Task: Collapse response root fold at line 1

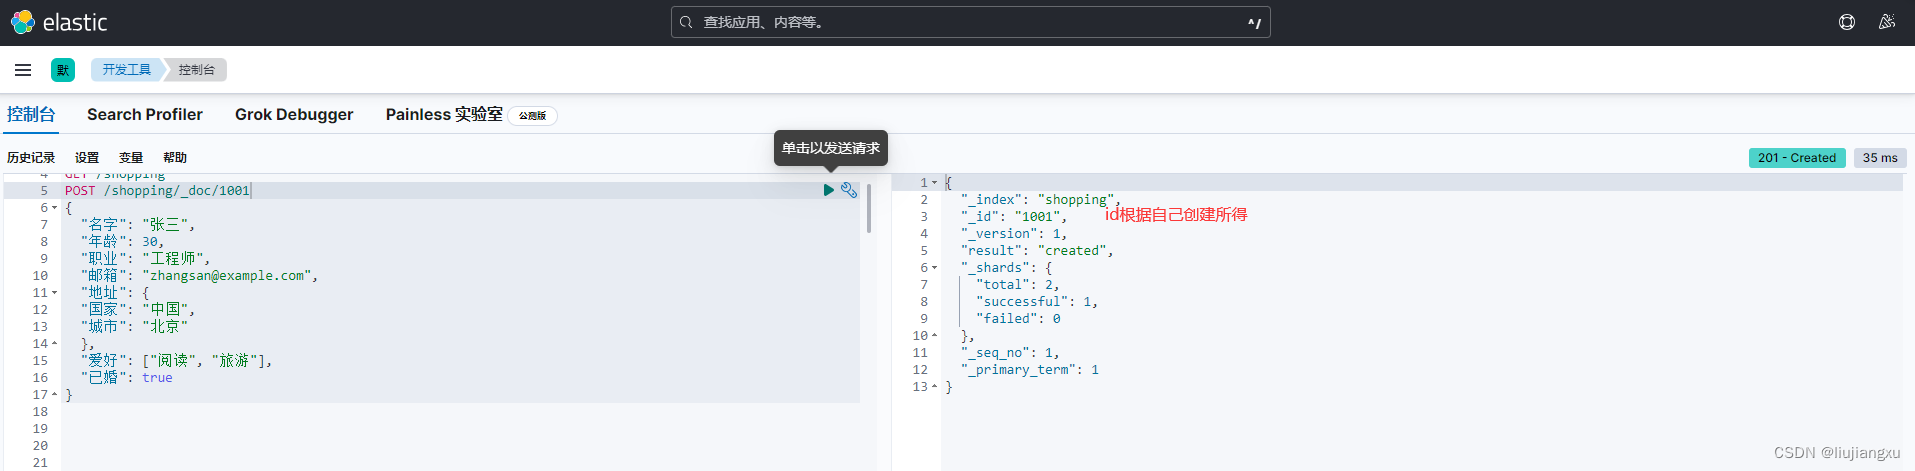Action: [x=935, y=183]
